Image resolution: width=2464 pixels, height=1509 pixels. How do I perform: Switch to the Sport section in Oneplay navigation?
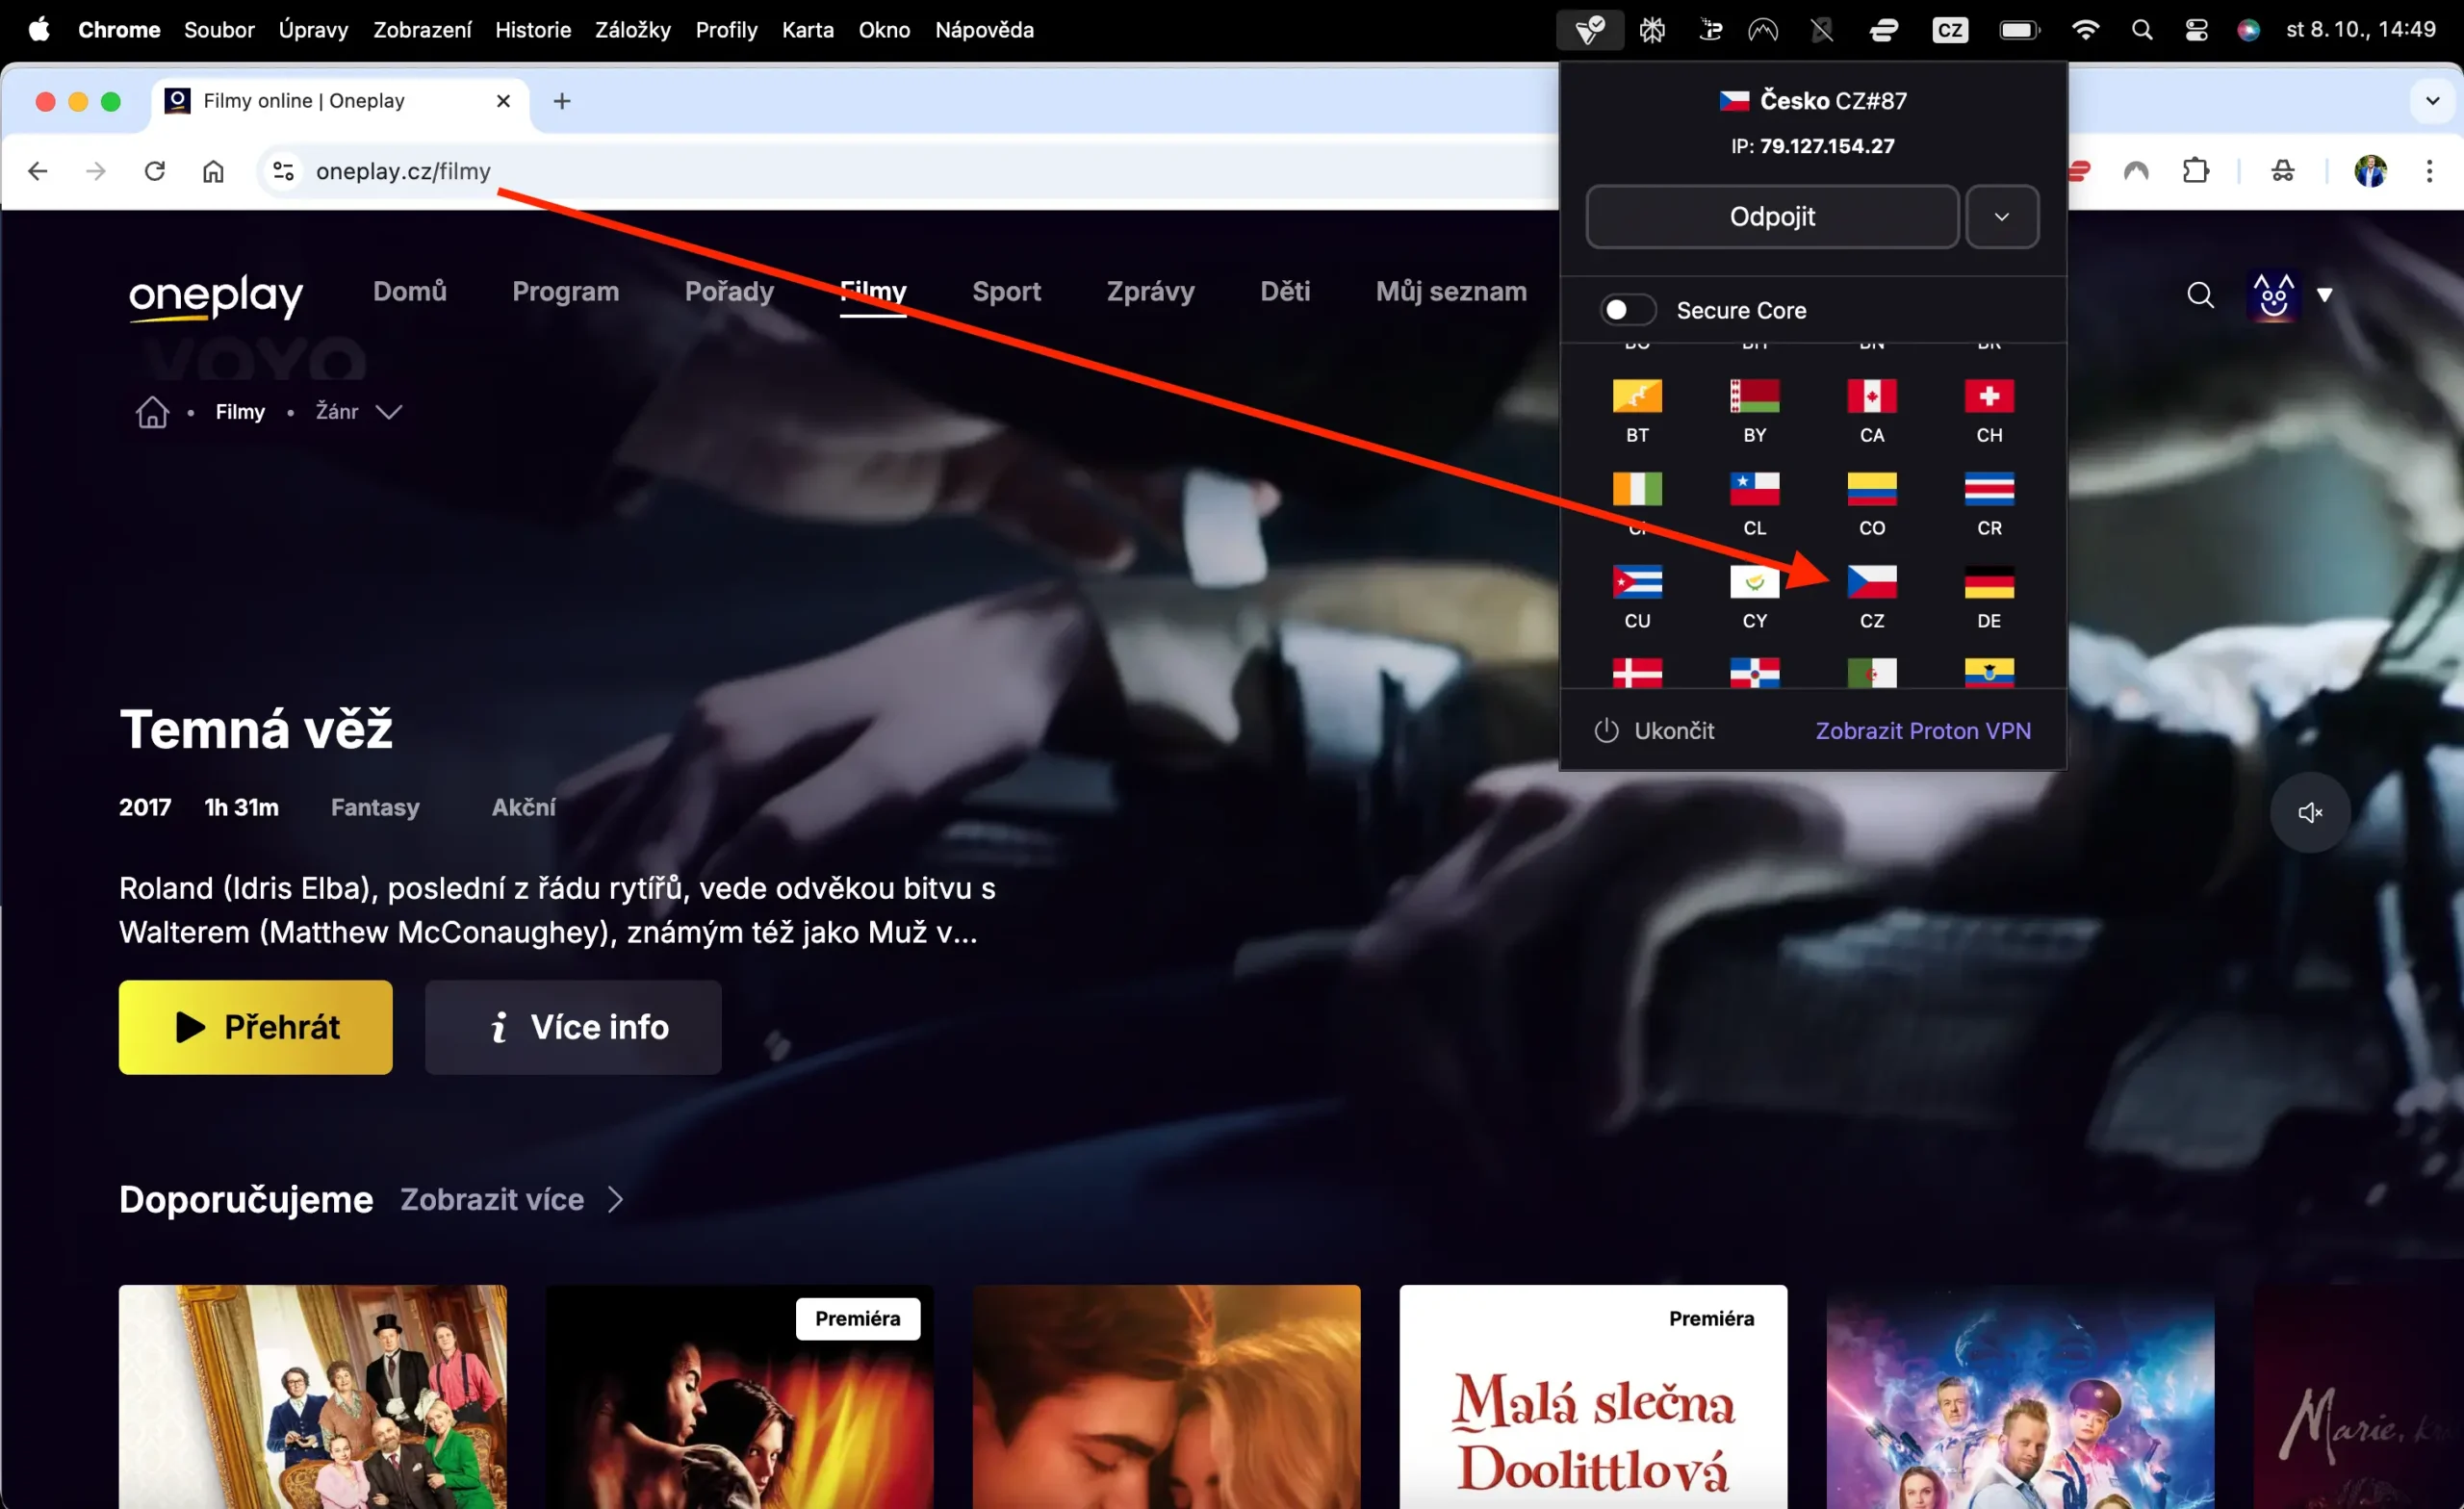pos(1006,292)
